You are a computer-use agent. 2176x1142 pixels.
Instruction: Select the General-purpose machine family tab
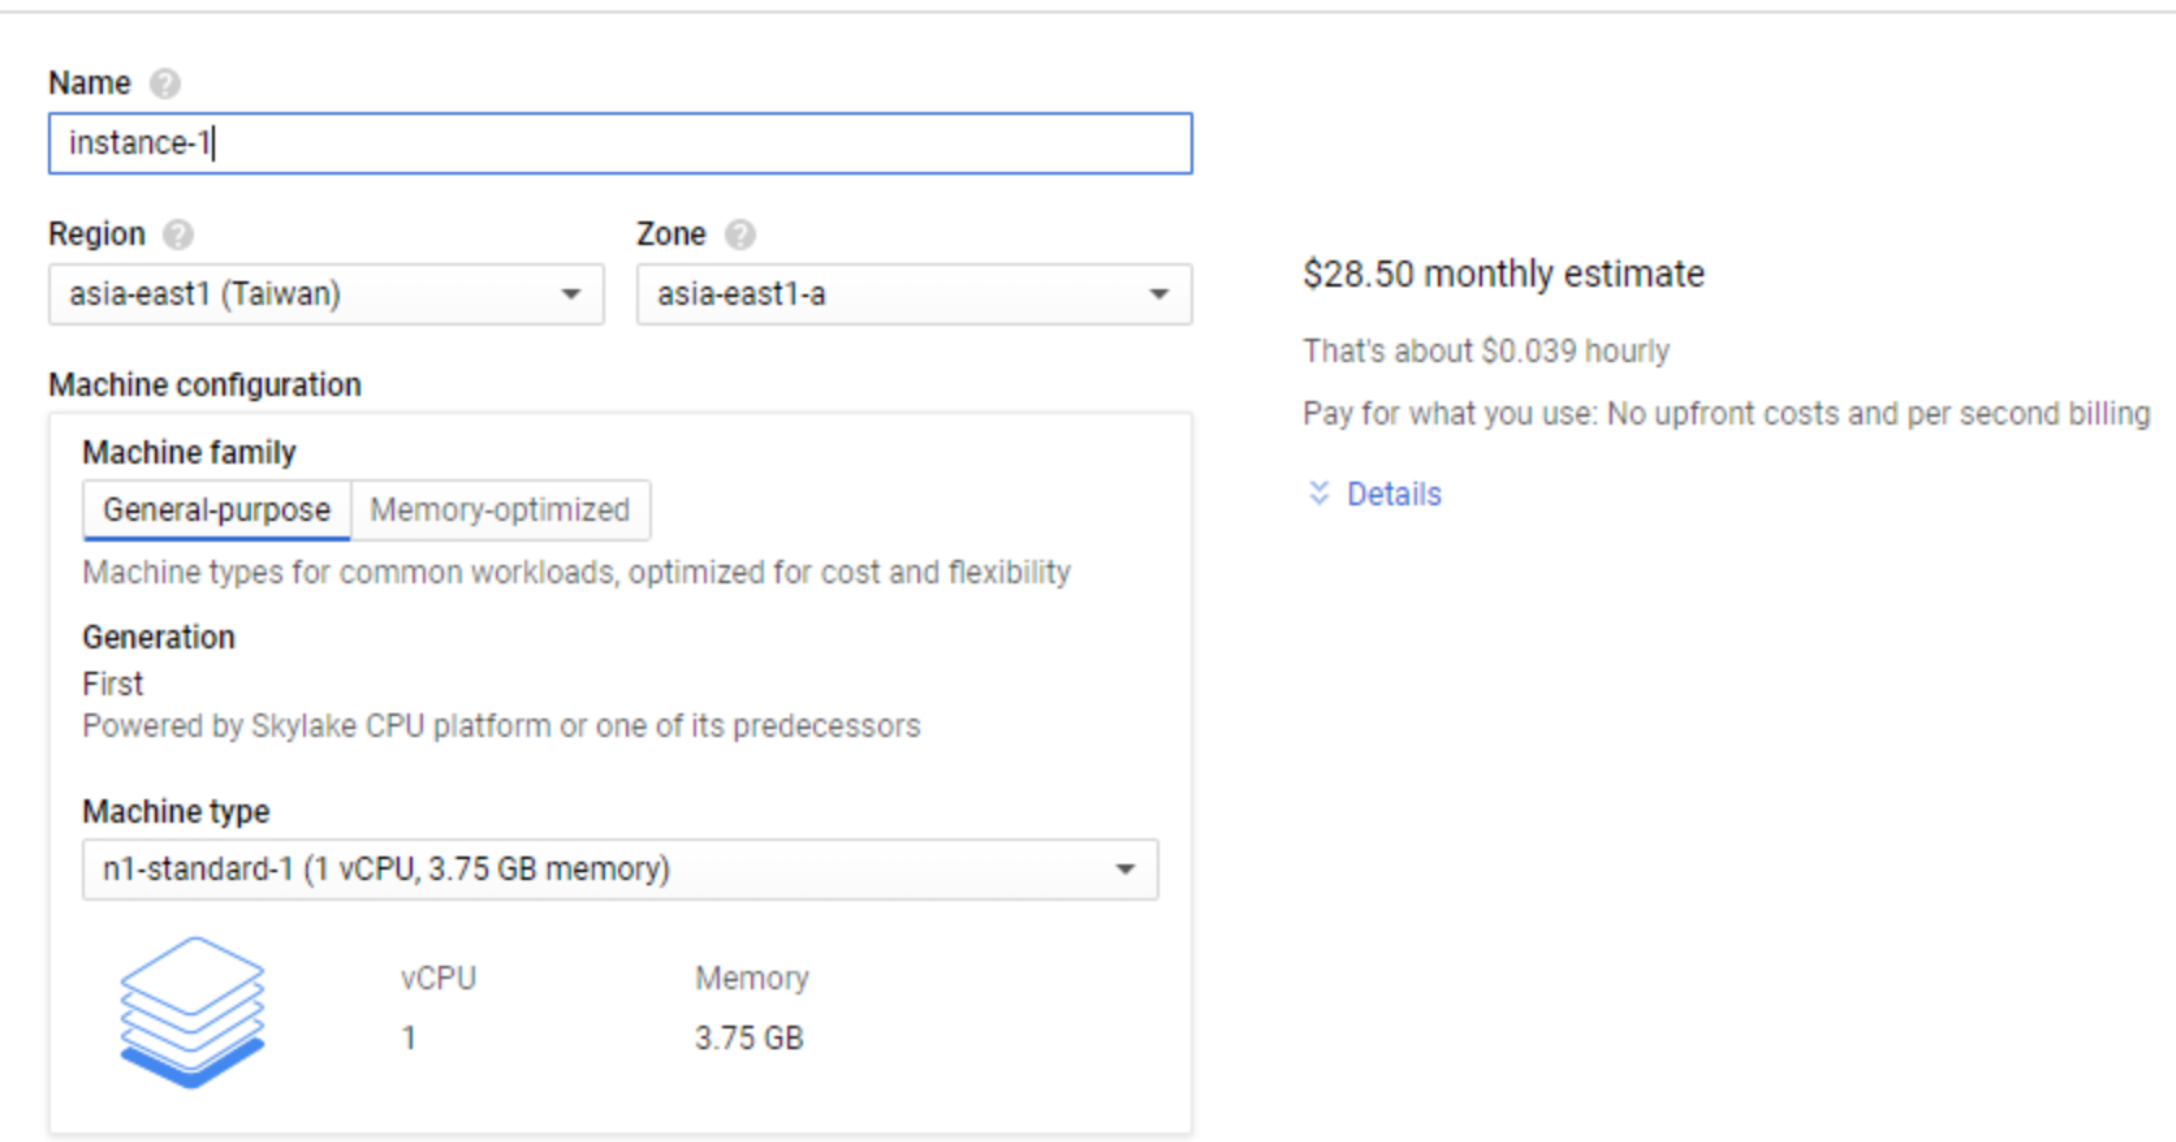[216, 510]
